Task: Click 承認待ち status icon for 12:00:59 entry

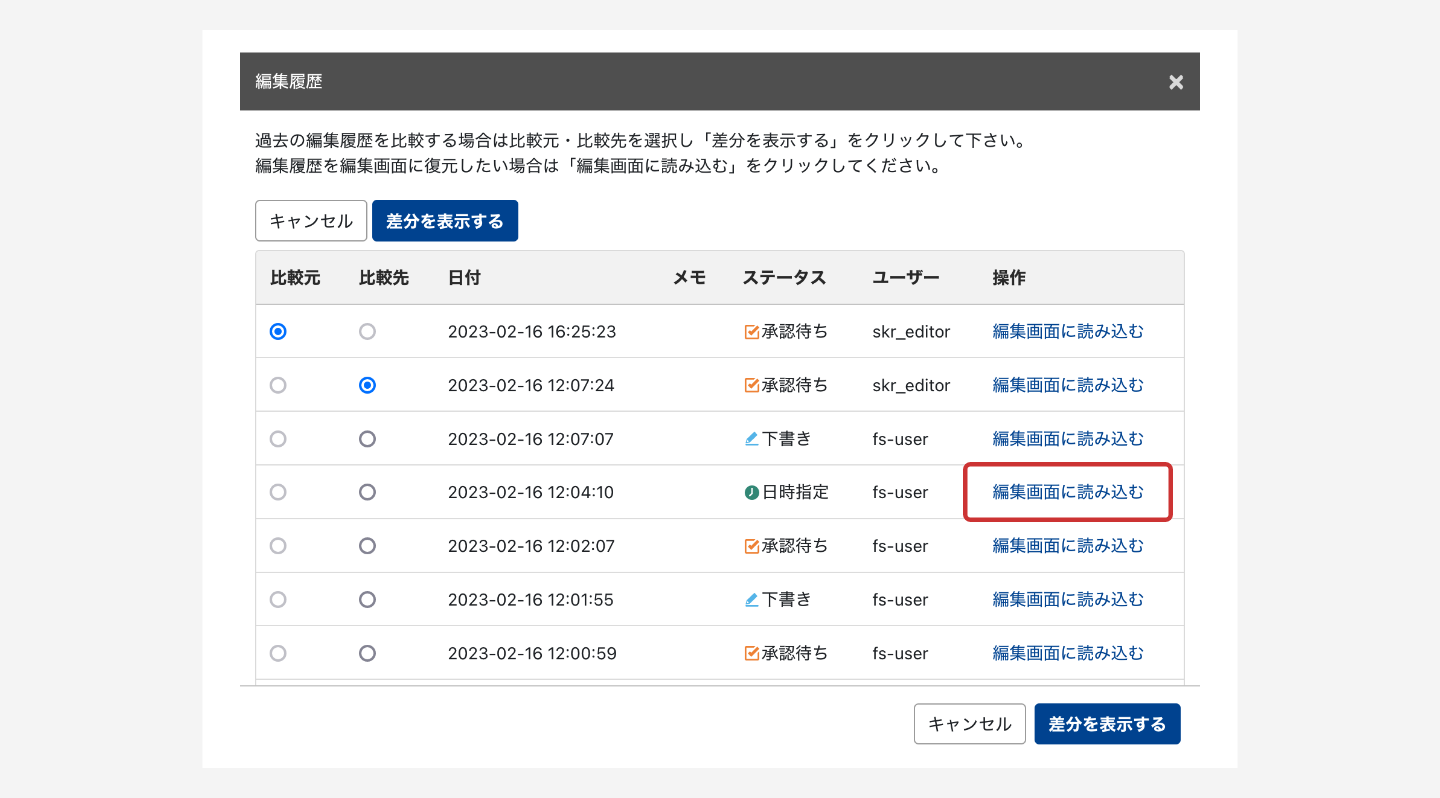Action: [752, 654]
